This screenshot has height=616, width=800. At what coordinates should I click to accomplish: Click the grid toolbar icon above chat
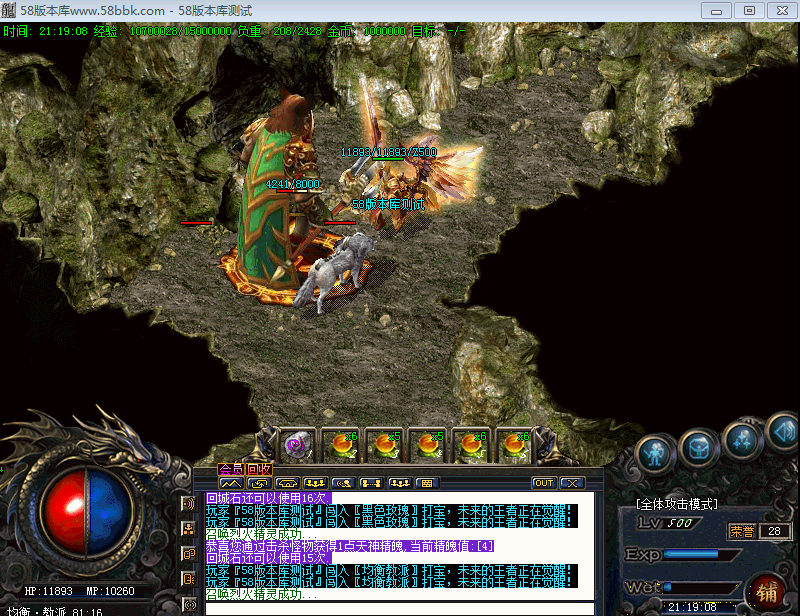click(428, 483)
